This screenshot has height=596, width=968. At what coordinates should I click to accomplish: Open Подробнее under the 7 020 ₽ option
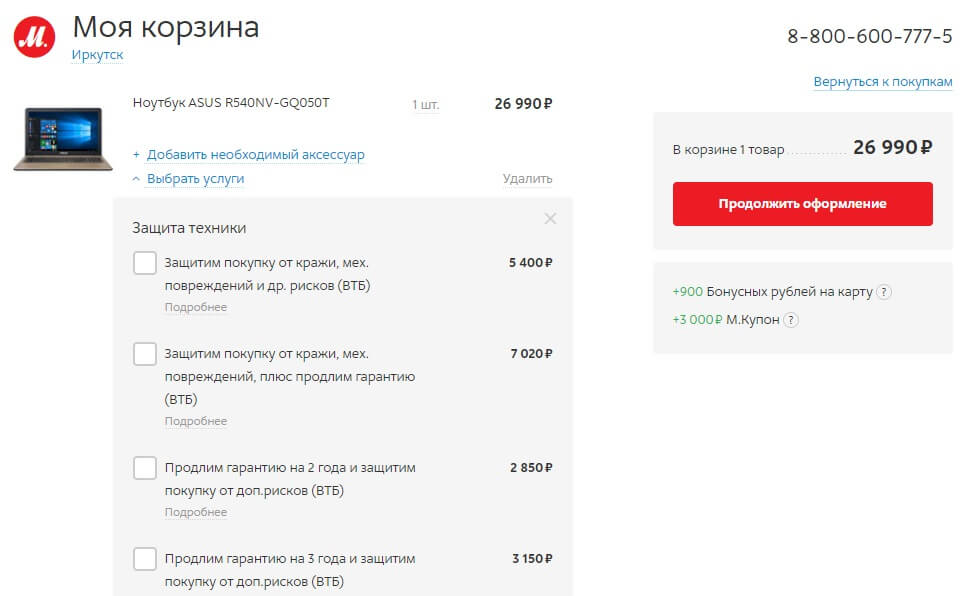[195, 421]
